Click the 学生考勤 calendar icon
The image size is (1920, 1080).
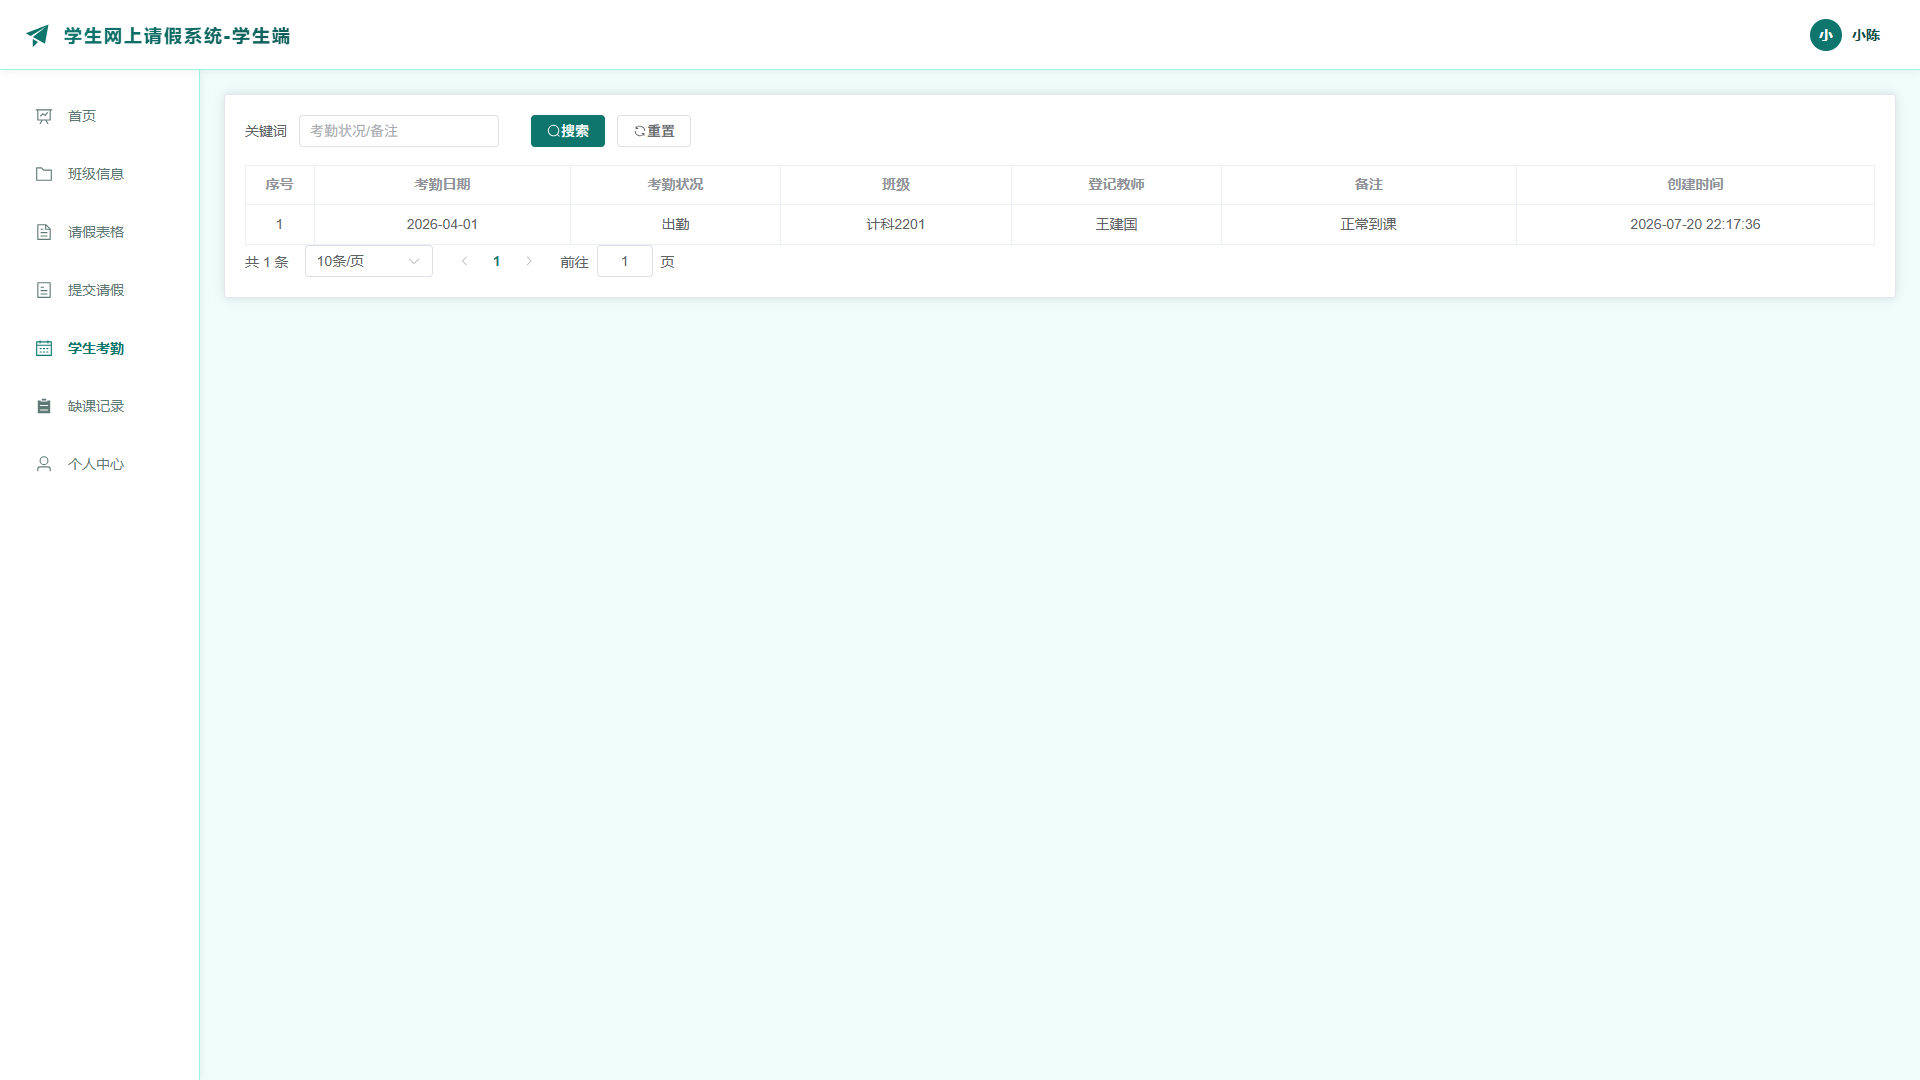[44, 348]
